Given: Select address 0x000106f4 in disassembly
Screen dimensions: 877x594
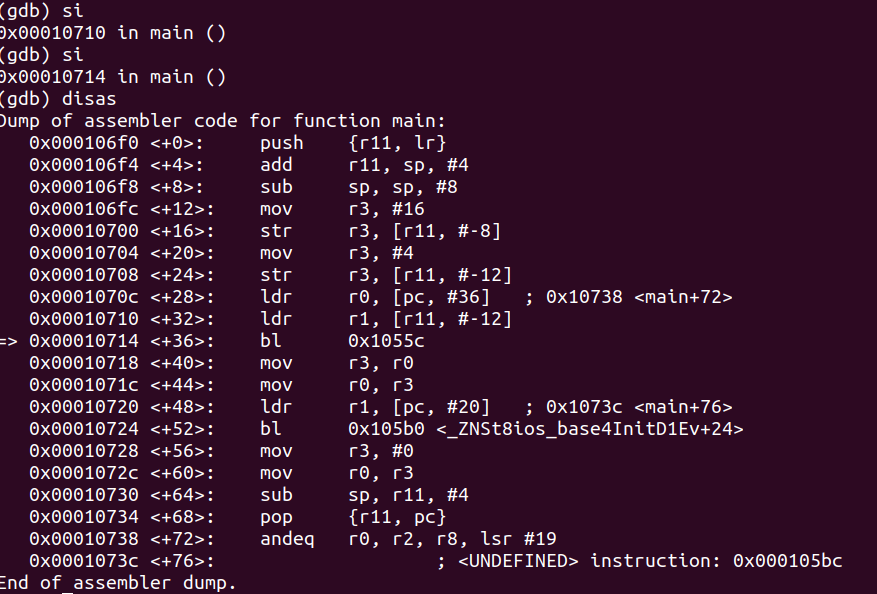Looking at the screenshot, I should click(x=84, y=165).
